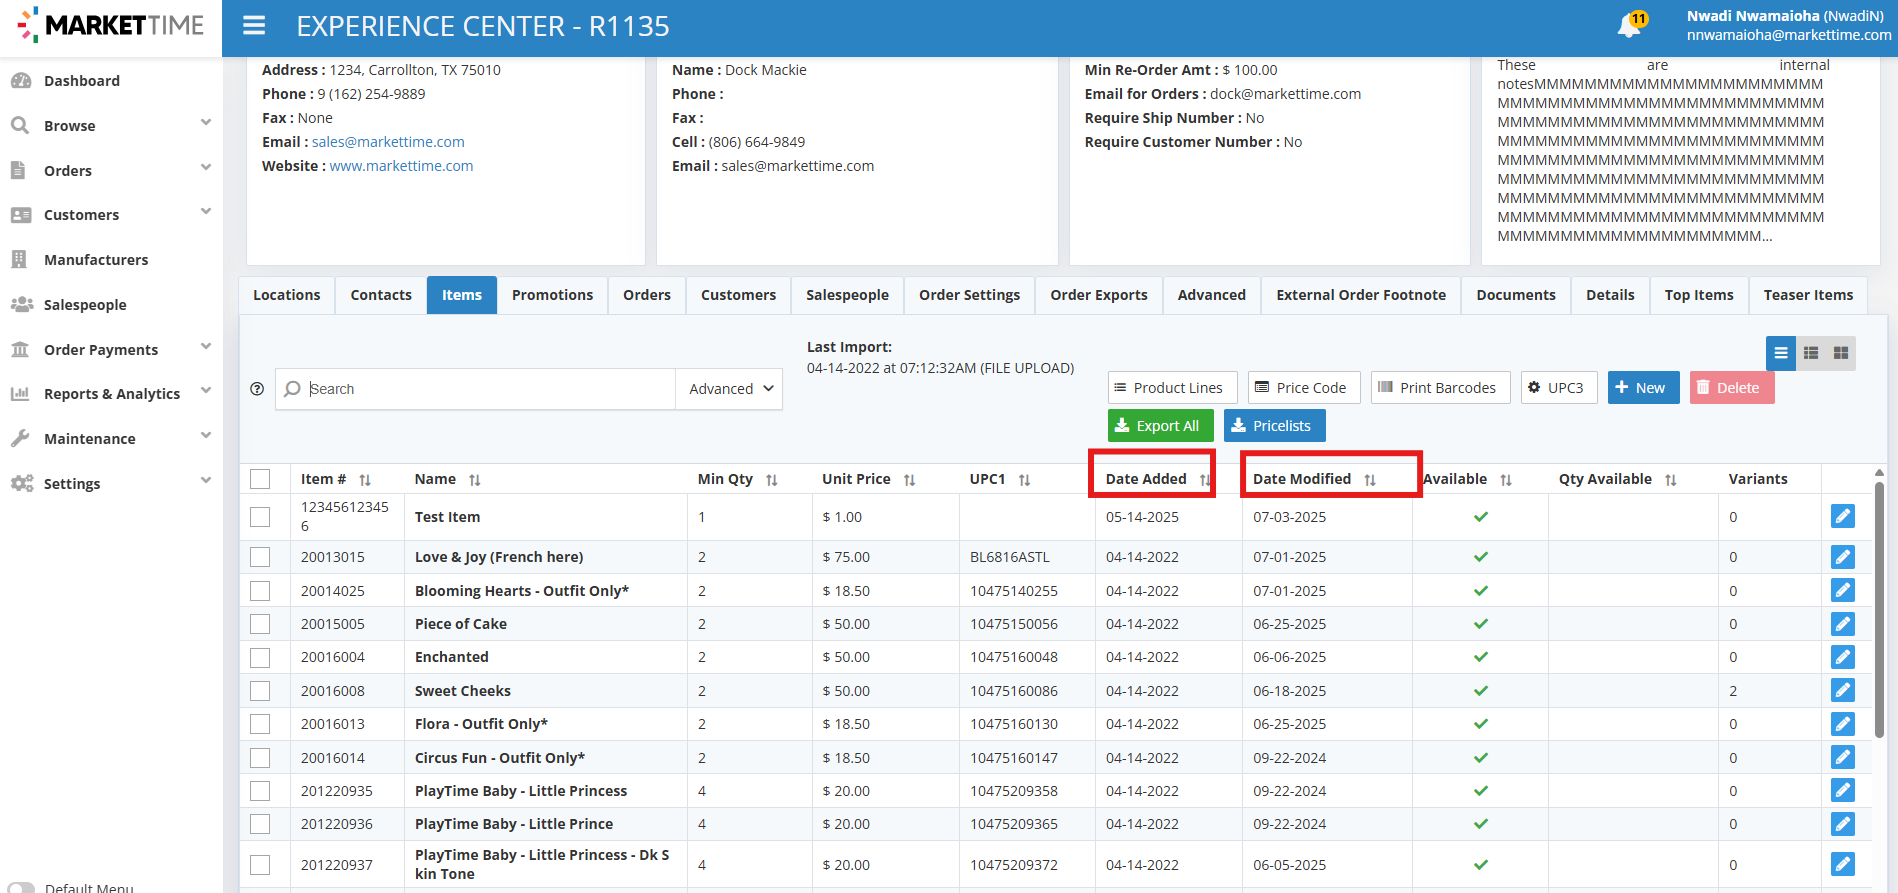Image resolution: width=1898 pixels, height=893 pixels.
Task: Open Salespeople in the sidebar
Action: pos(85,305)
